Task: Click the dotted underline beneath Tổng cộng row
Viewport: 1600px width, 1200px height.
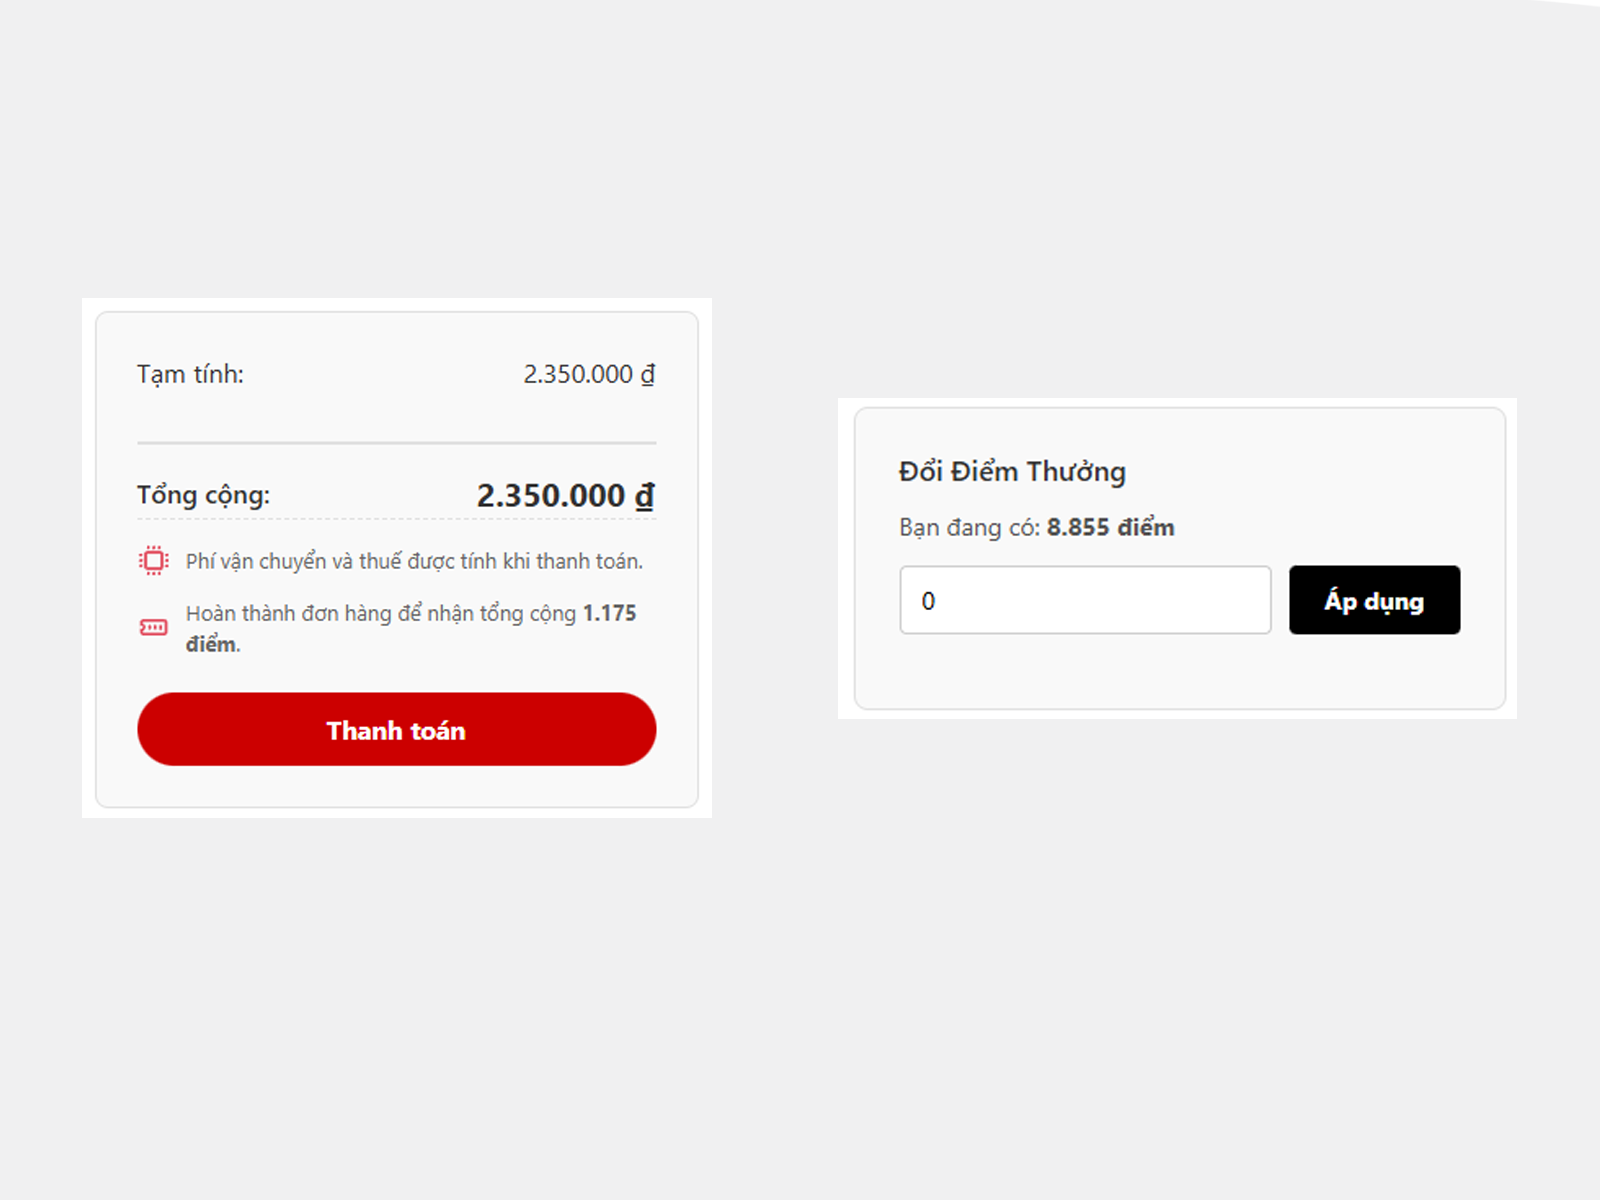Action: [396, 519]
